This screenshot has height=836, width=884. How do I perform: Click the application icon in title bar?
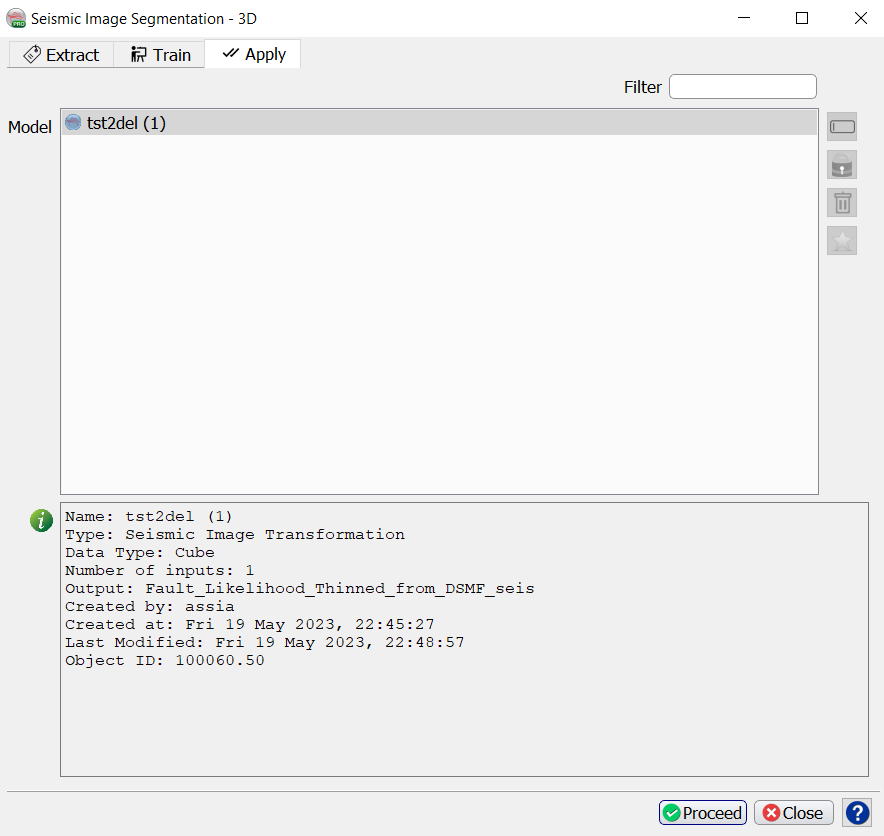tap(16, 18)
